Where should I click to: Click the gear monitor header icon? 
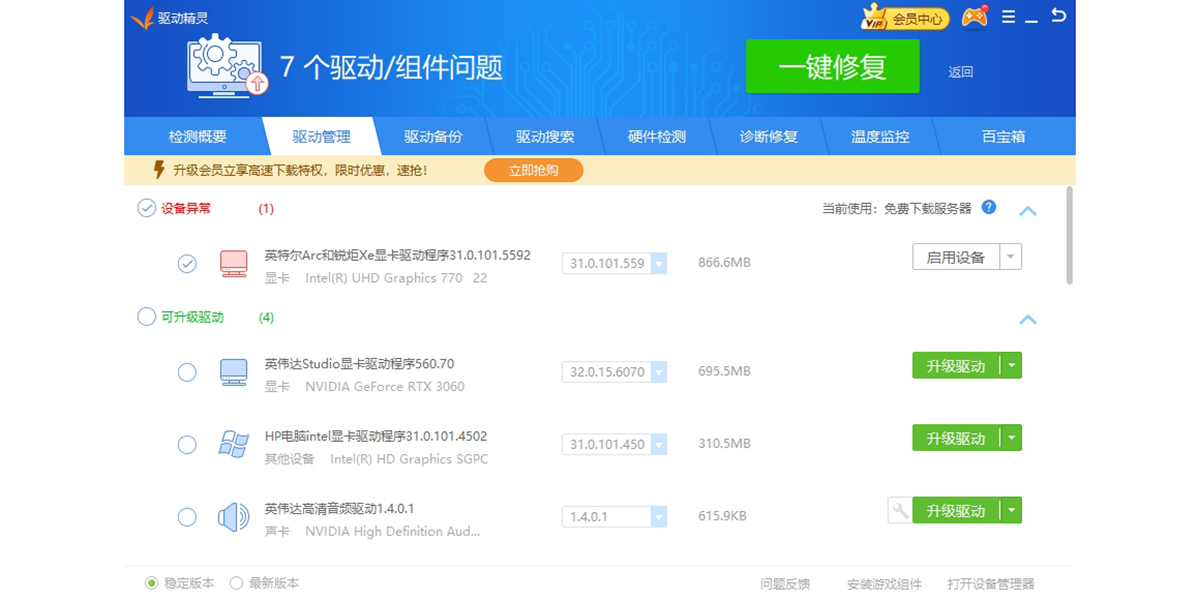coord(228,65)
